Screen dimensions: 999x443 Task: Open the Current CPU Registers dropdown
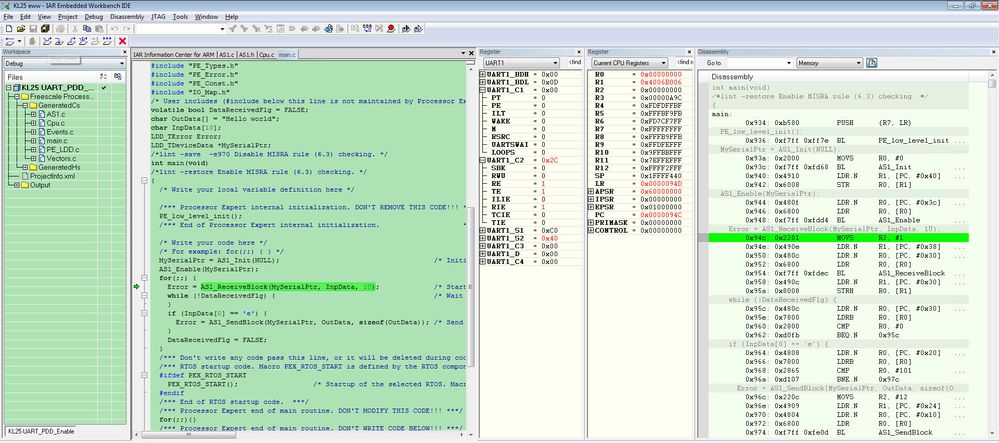pyautogui.click(x=629, y=62)
